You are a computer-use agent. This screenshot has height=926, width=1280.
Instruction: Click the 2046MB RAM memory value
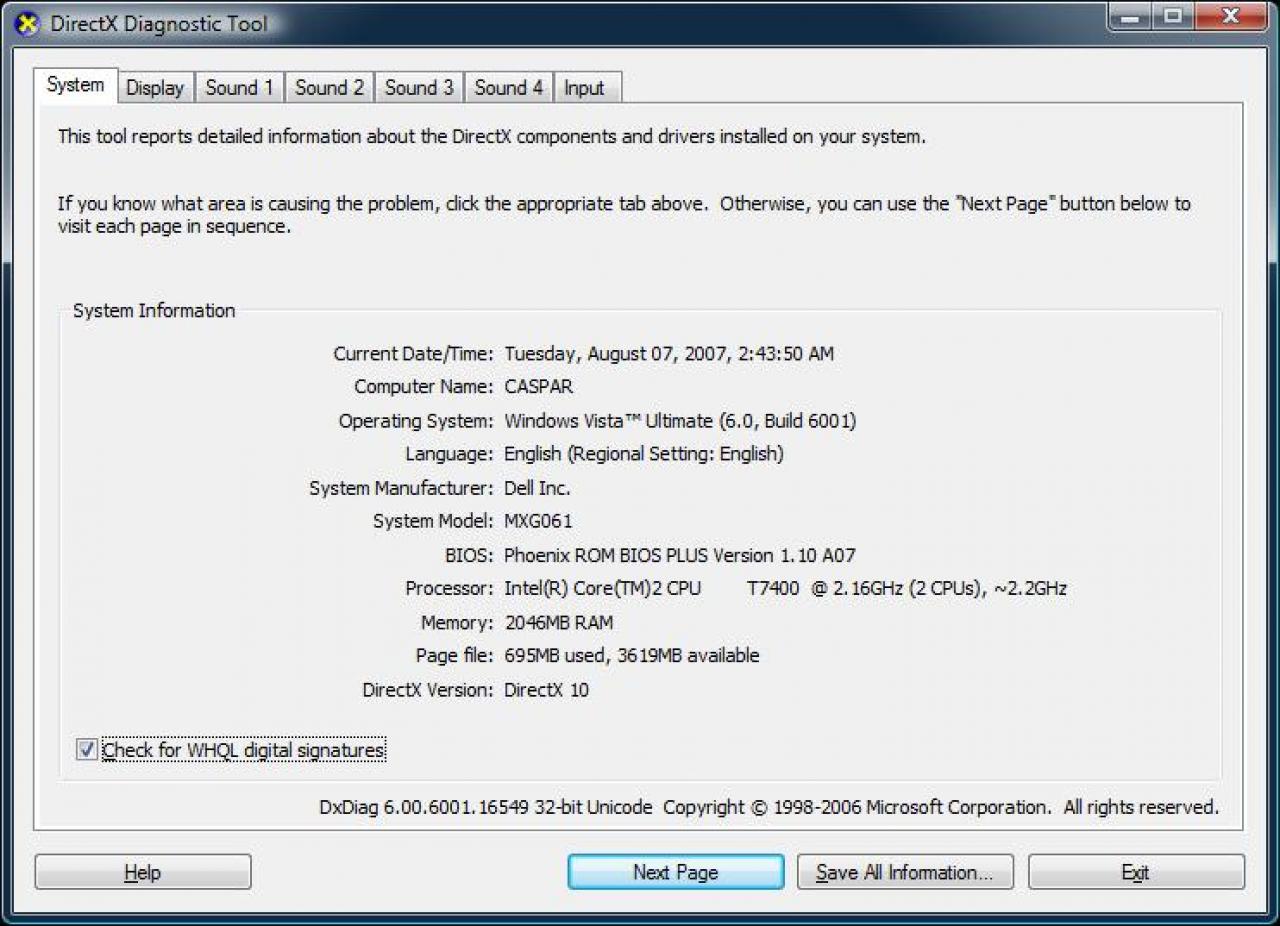tap(559, 622)
